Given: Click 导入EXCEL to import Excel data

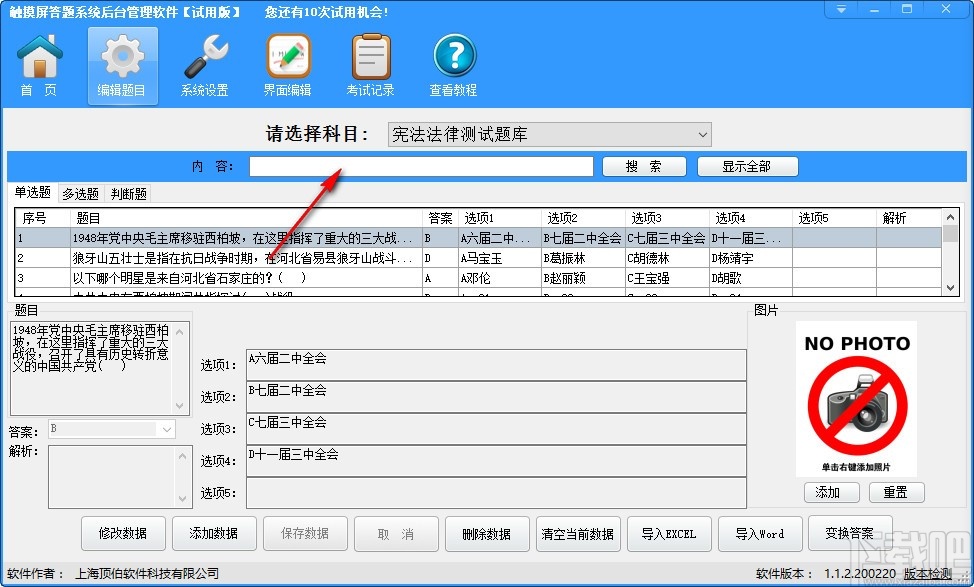Looking at the screenshot, I should (669, 533).
